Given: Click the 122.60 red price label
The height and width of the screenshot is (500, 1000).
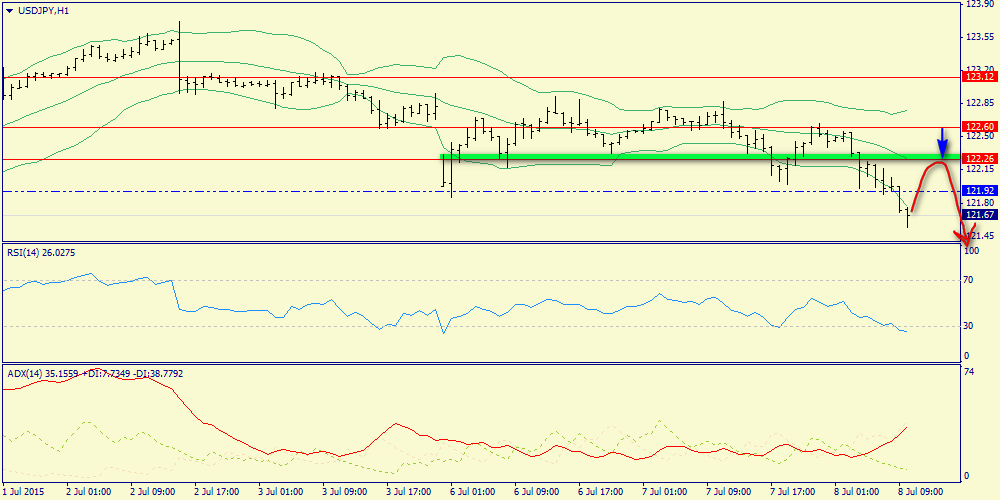Looking at the screenshot, I should (976, 127).
